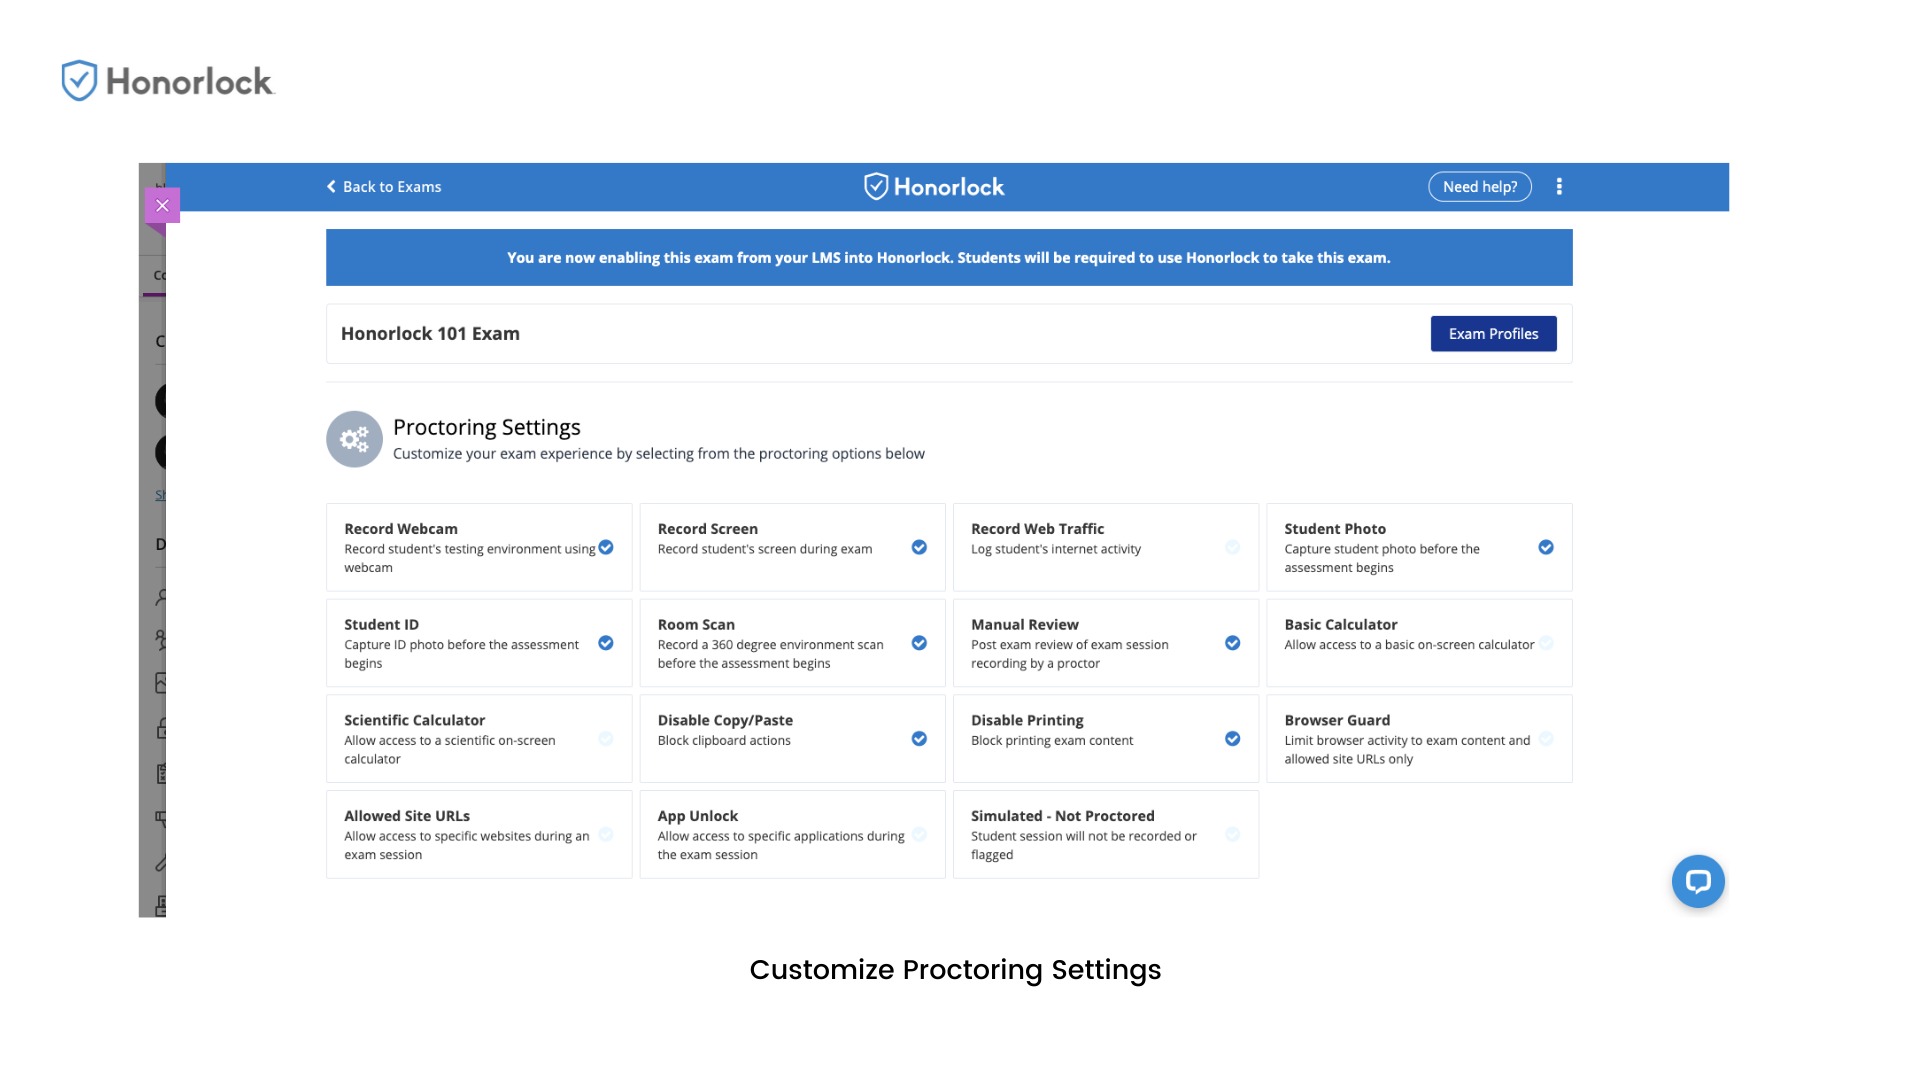1920x1080 pixels.
Task: Uncheck the Student Photo setting
Action: tap(1546, 547)
